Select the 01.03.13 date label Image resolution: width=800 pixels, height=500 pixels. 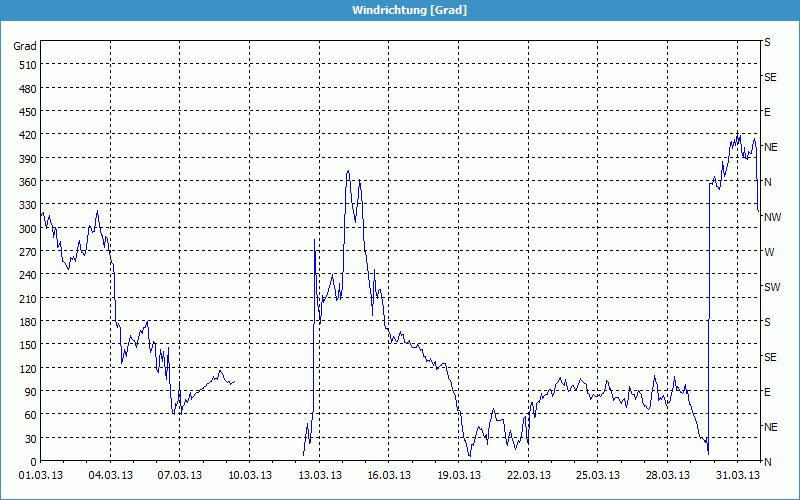click(41, 475)
